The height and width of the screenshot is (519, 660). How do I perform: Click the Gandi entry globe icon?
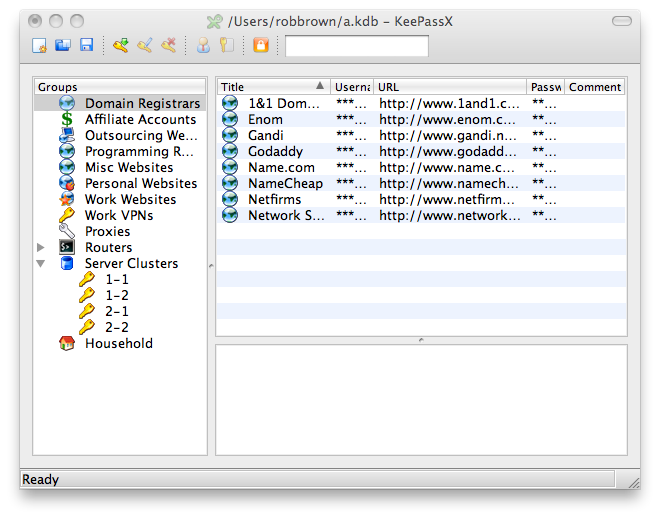(230, 135)
